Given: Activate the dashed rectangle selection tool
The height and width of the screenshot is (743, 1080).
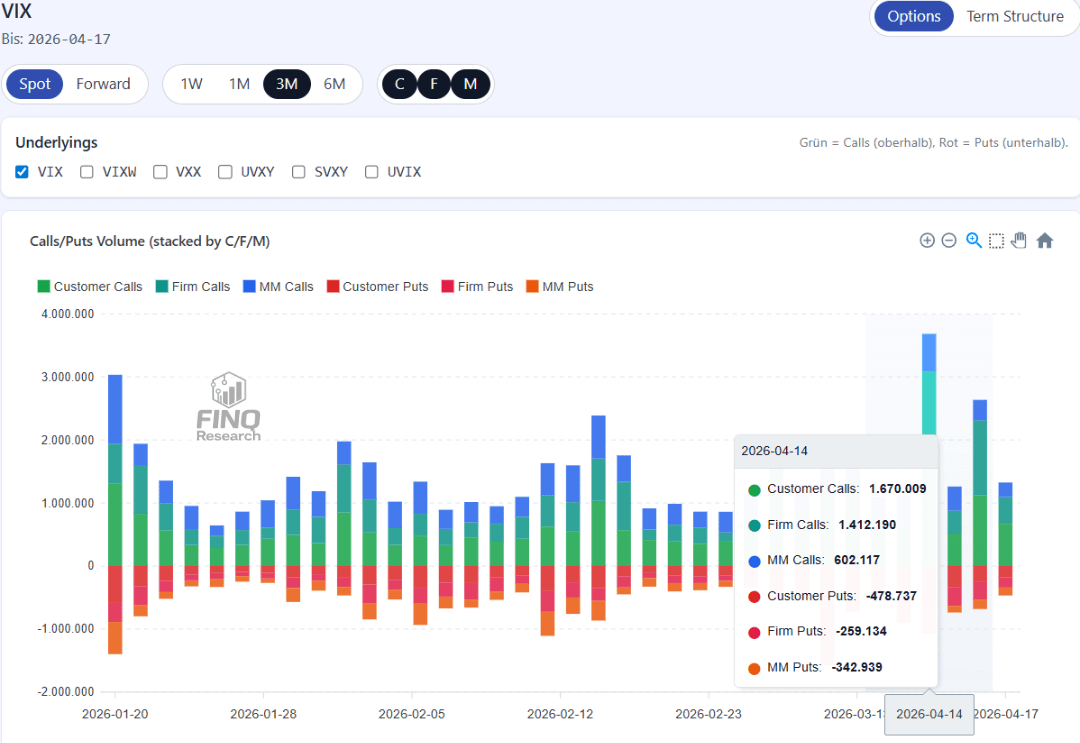Looking at the screenshot, I should pos(996,240).
